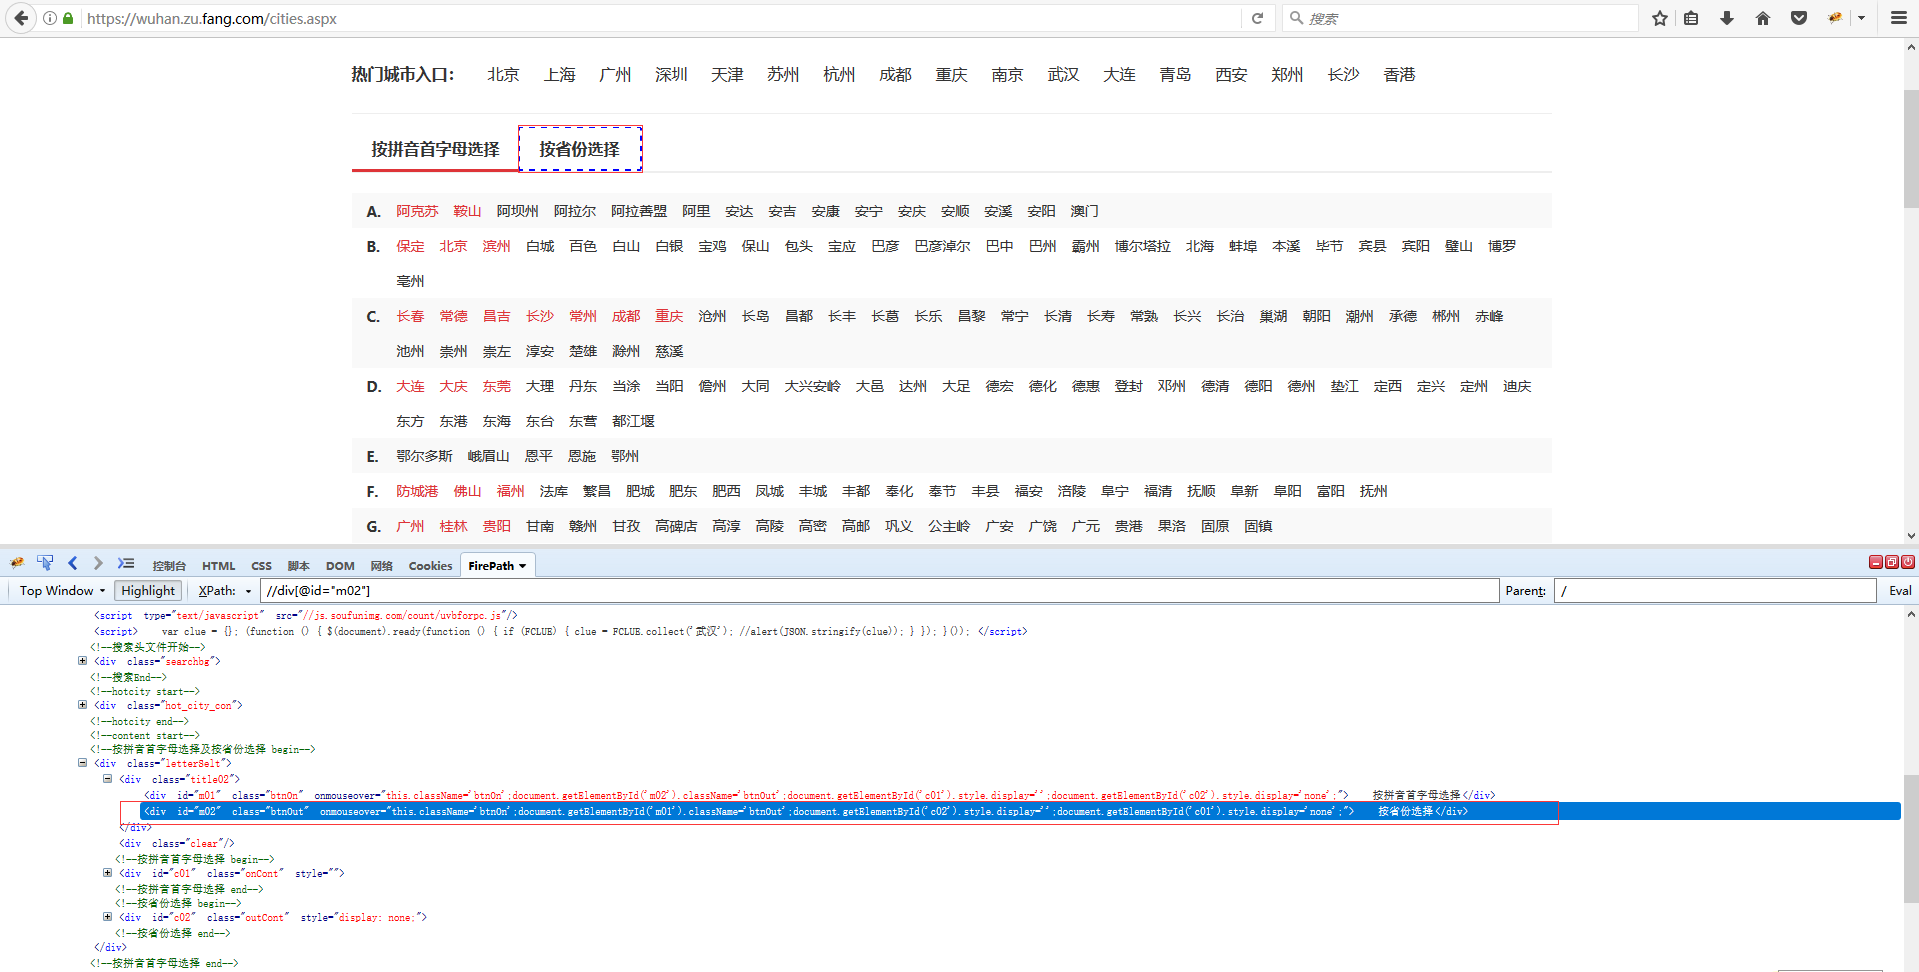
Task: Click the web page vertical scrollbar
Action: (1911, 150)
